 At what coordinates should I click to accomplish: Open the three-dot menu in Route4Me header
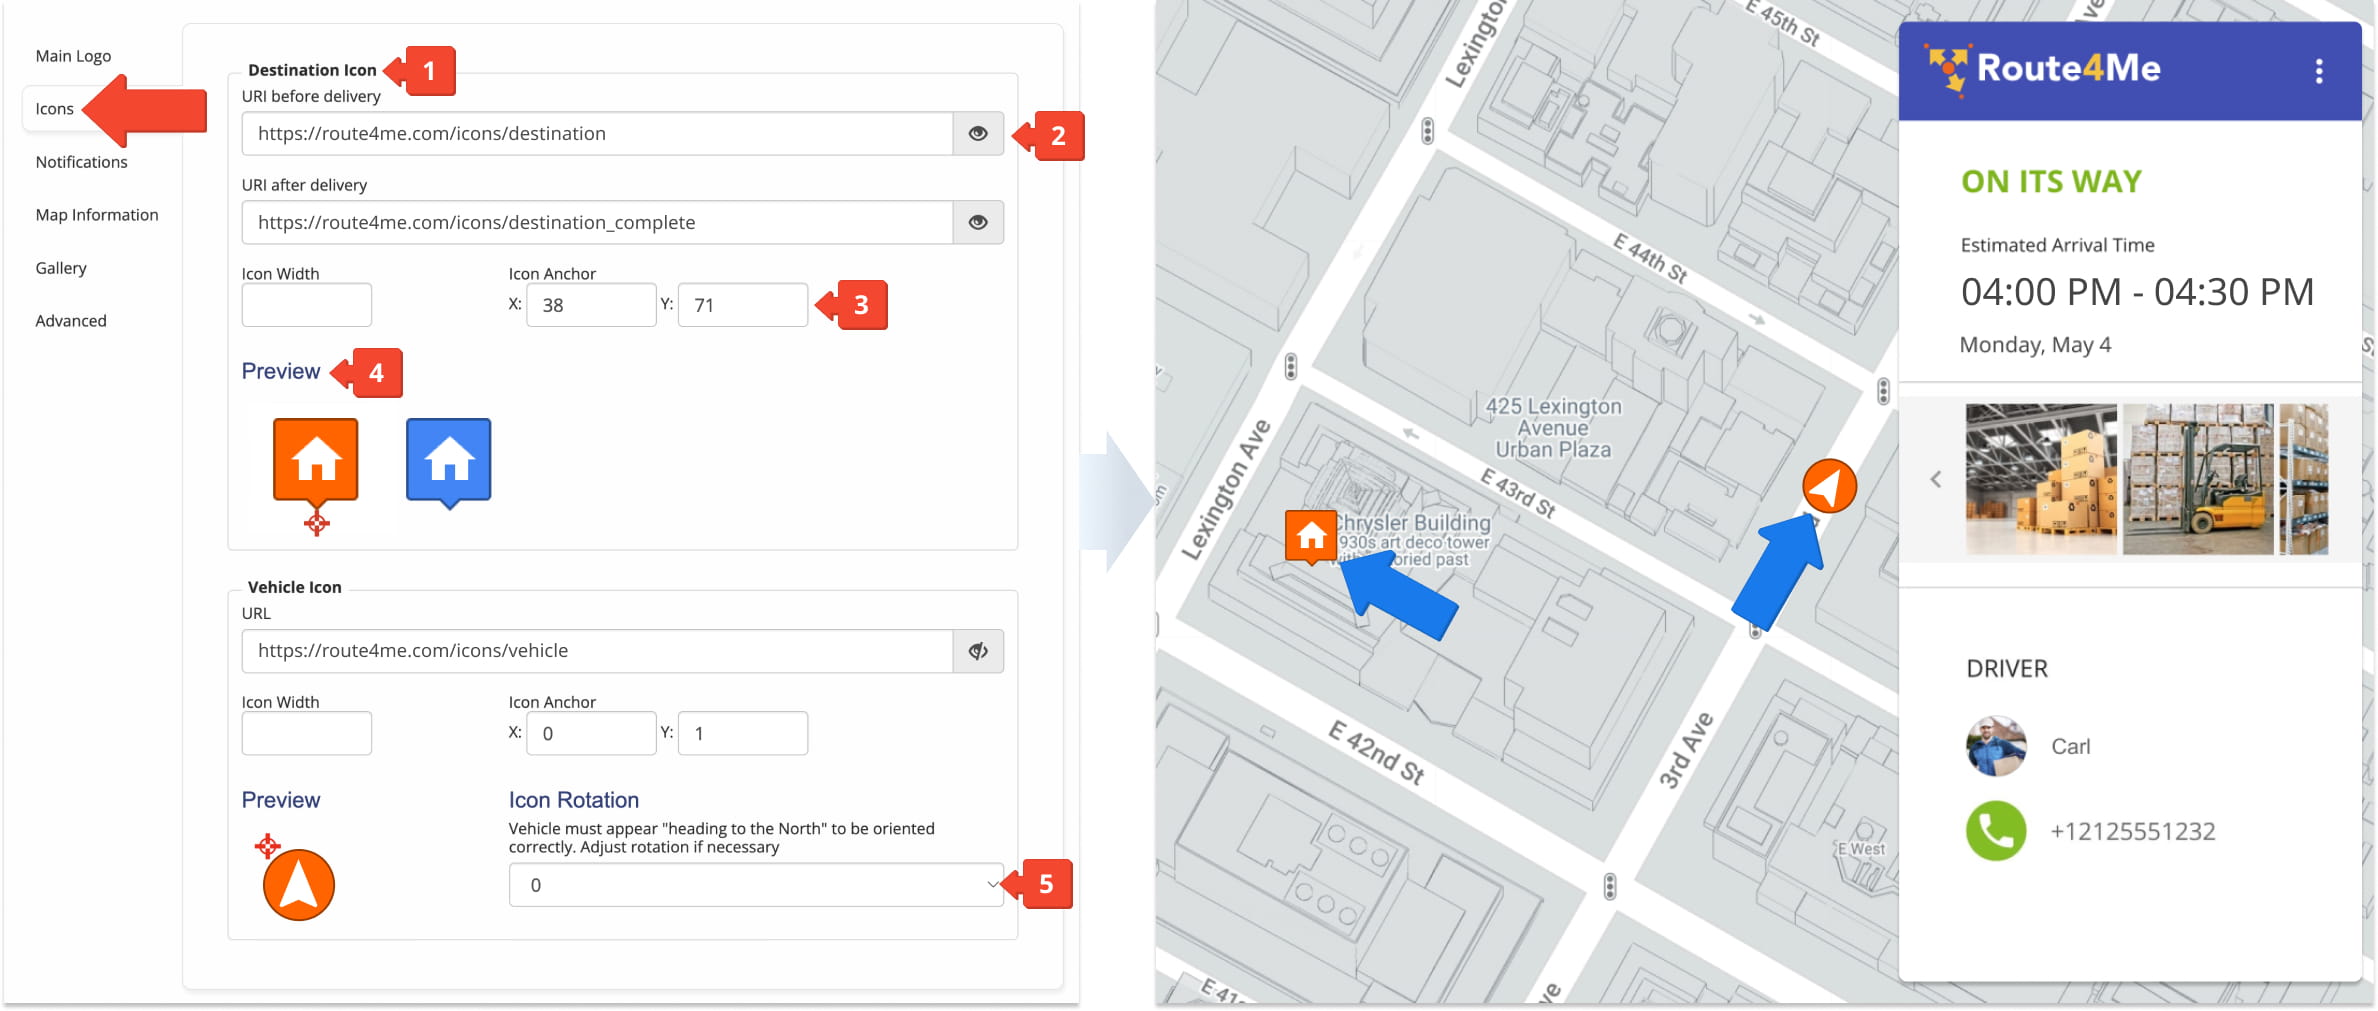[2319, 71]
